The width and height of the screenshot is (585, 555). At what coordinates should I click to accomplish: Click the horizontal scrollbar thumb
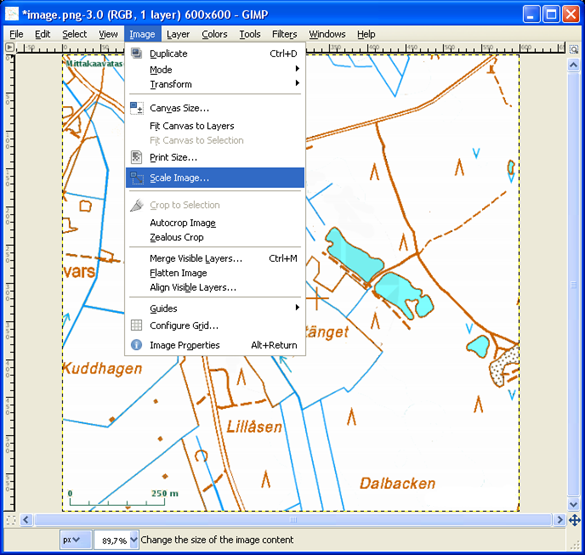tap(293, 520)
